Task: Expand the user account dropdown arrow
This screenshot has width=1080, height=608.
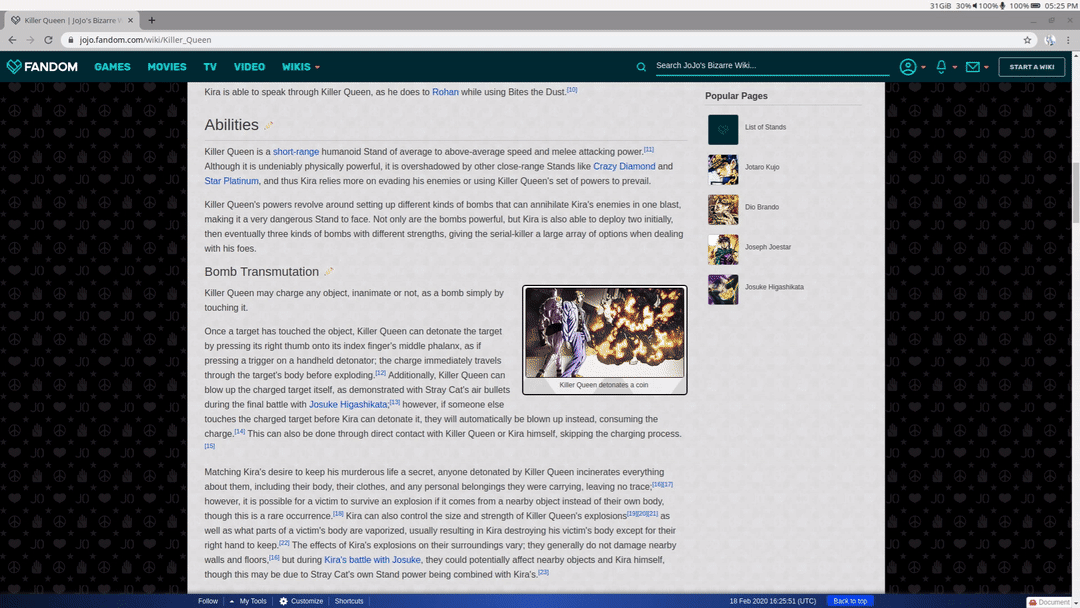Action: point(923,67)
